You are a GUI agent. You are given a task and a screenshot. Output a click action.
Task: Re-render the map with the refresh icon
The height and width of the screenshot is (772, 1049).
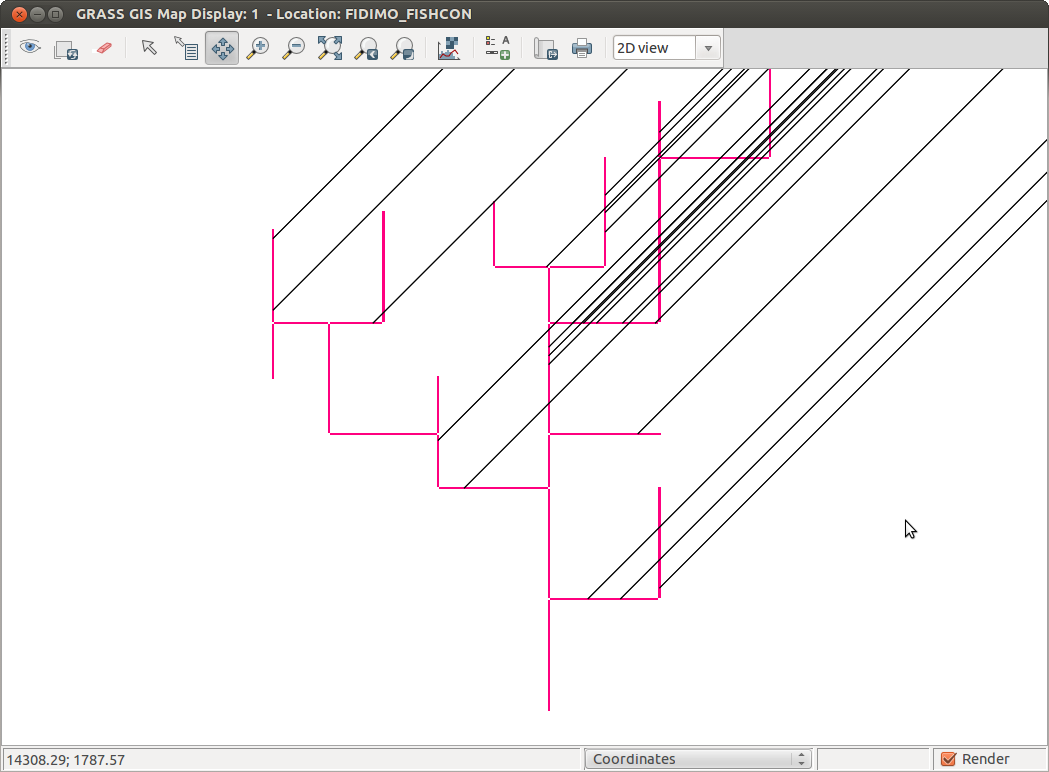click(66, 49)
